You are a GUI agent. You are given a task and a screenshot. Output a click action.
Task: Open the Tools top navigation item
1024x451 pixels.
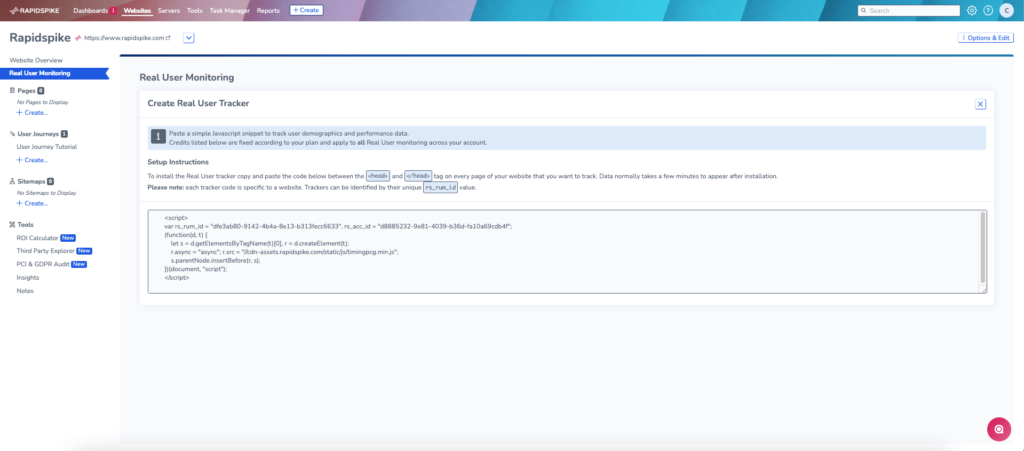point(195,10)
